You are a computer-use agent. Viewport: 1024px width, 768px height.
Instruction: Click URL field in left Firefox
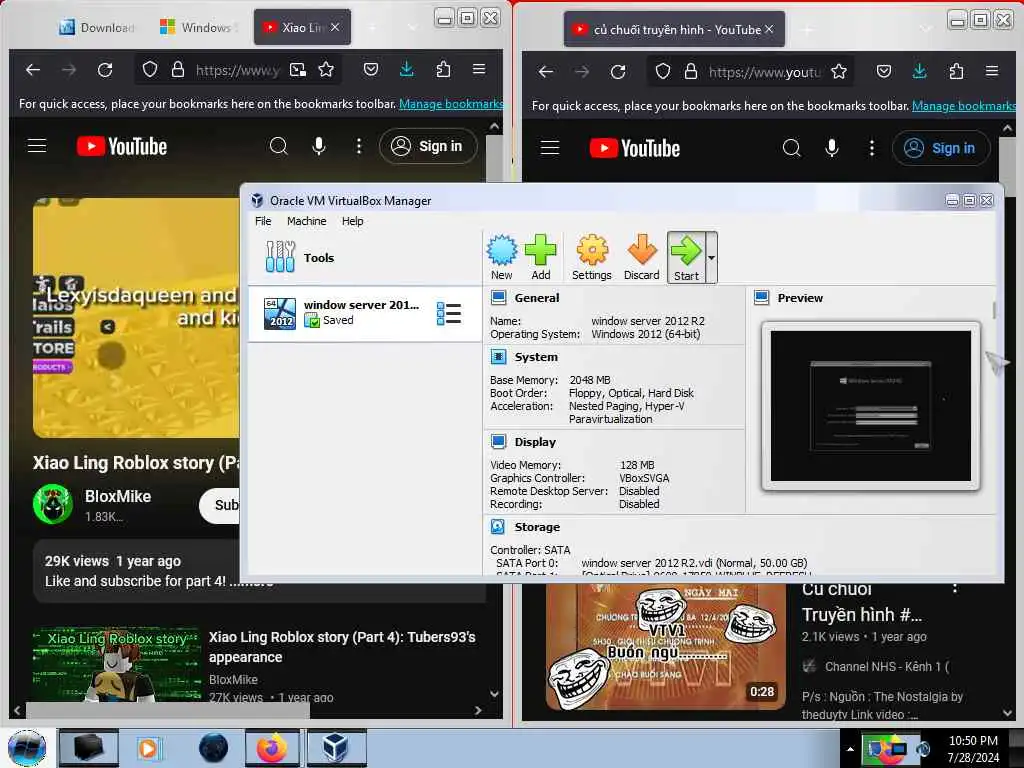237,69
